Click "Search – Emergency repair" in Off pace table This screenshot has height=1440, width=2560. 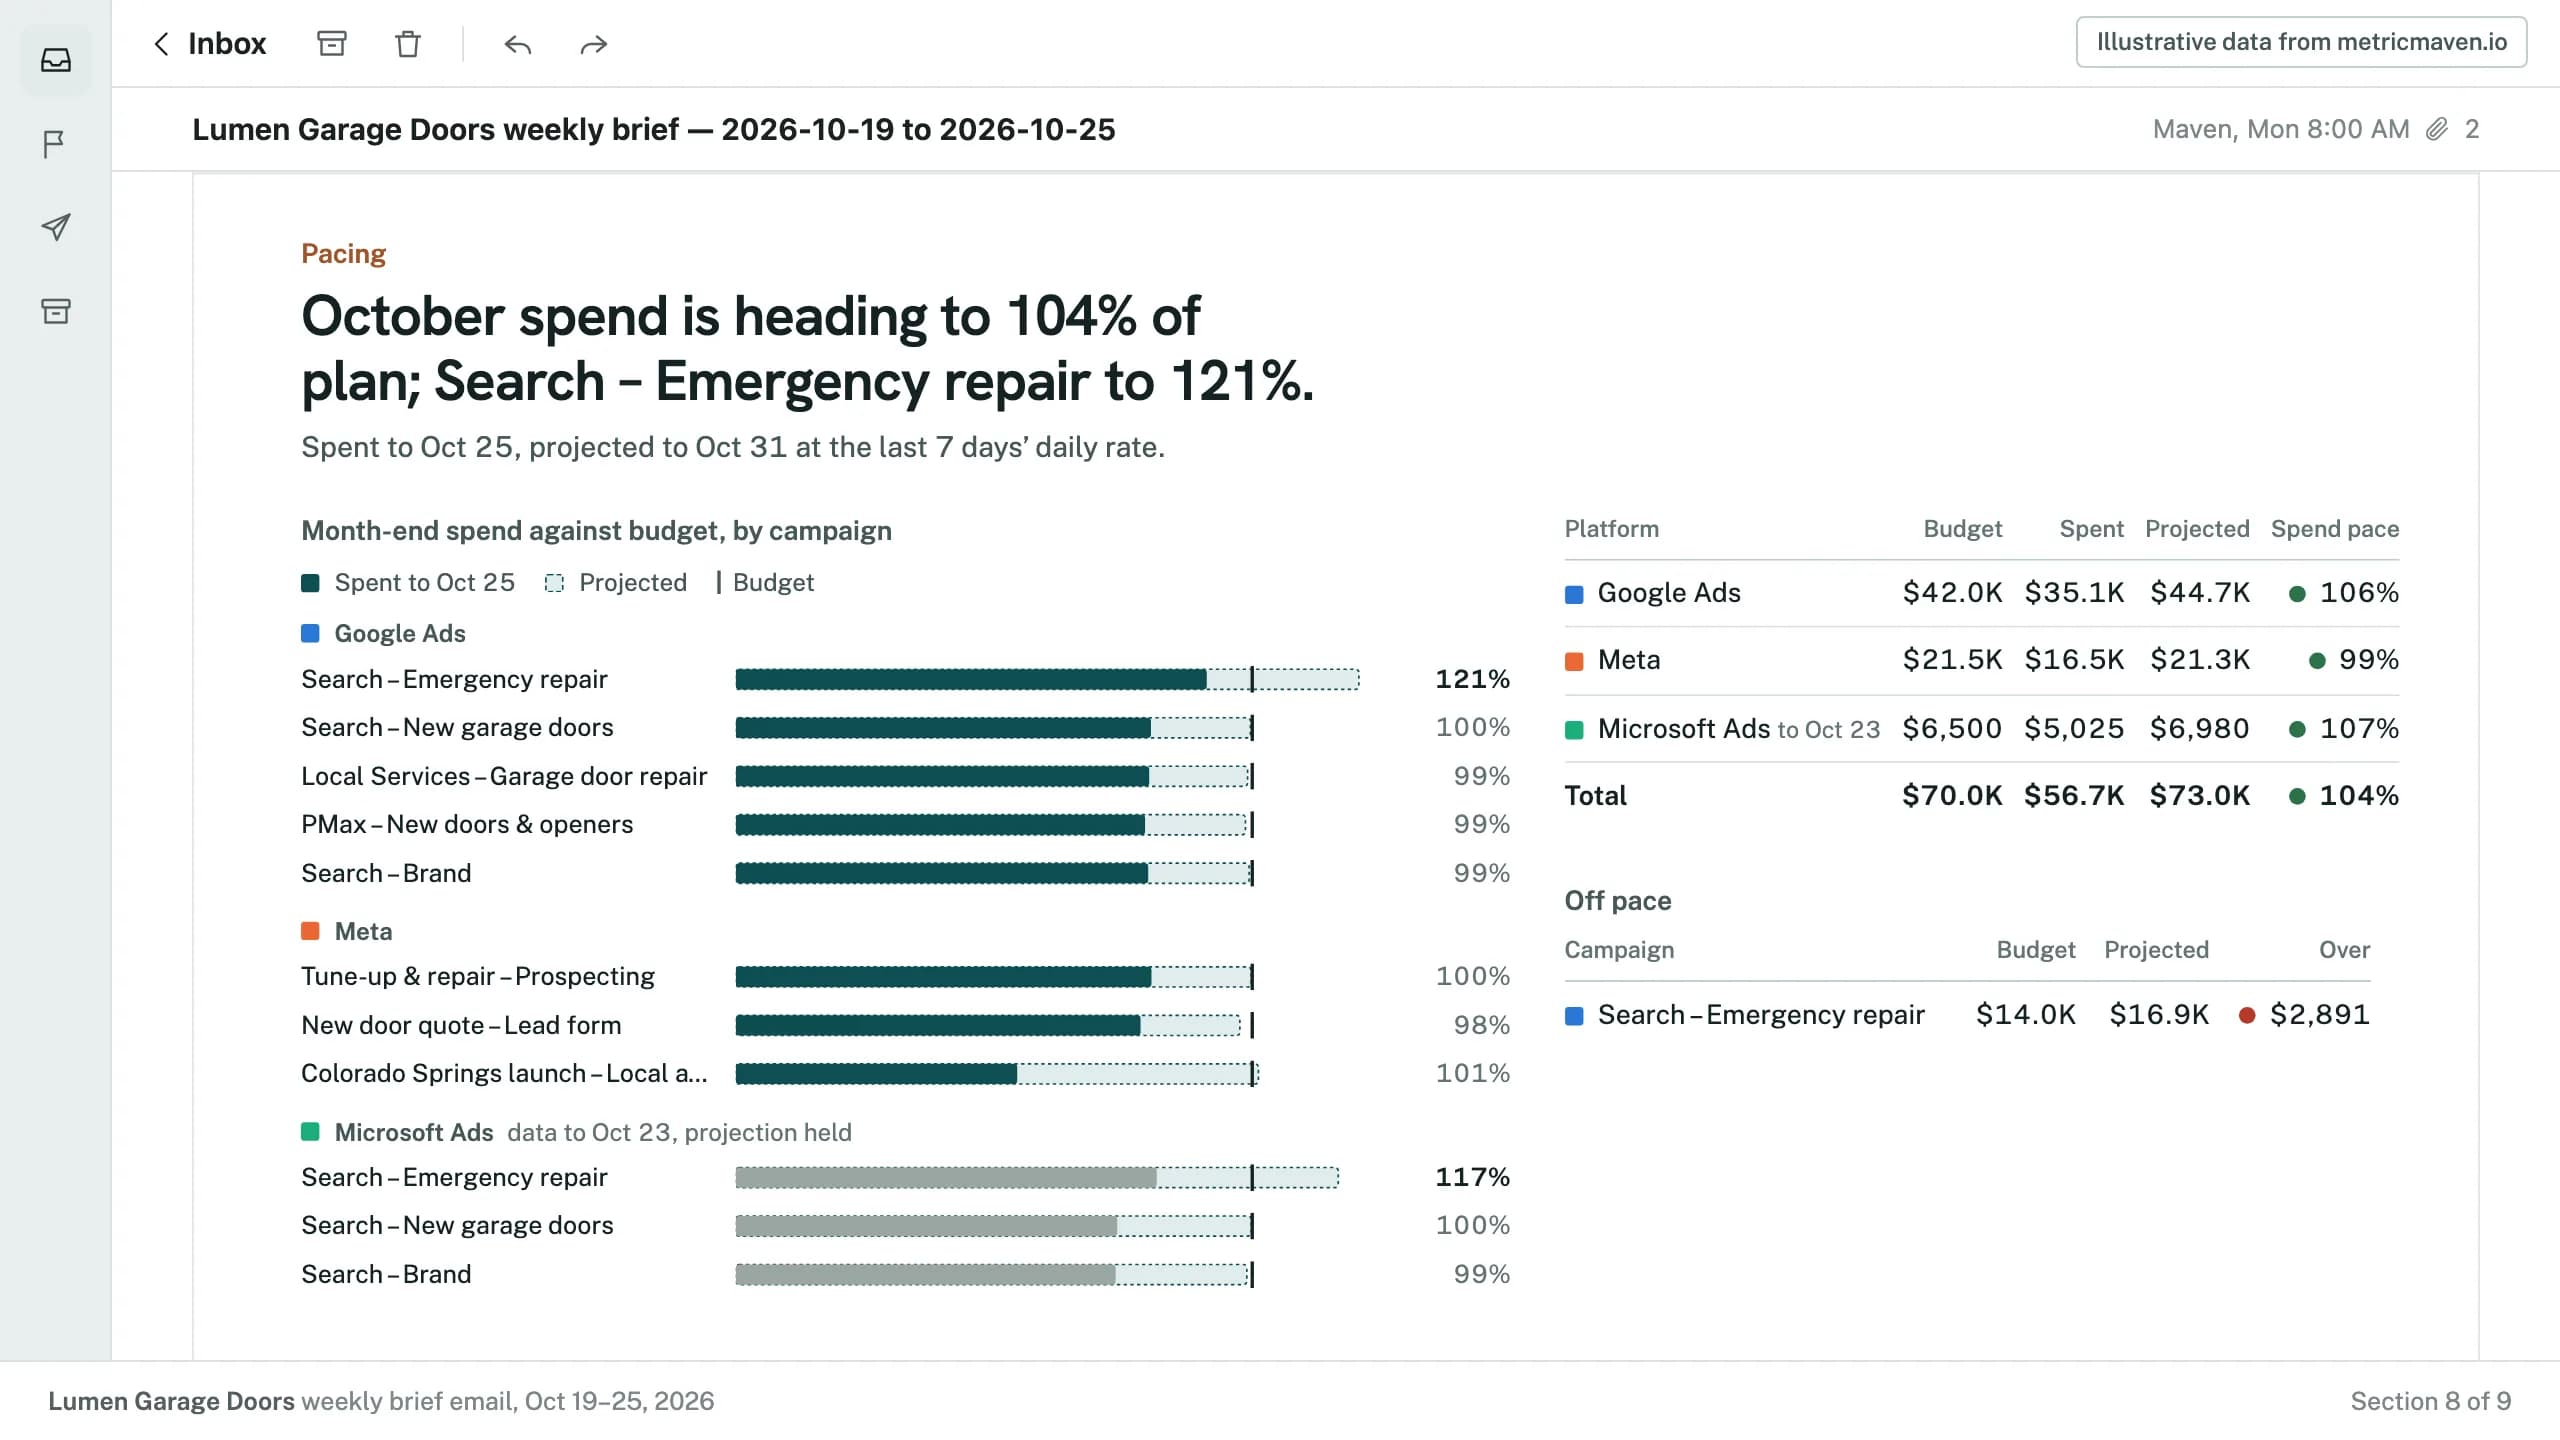pos(1760,1015)
